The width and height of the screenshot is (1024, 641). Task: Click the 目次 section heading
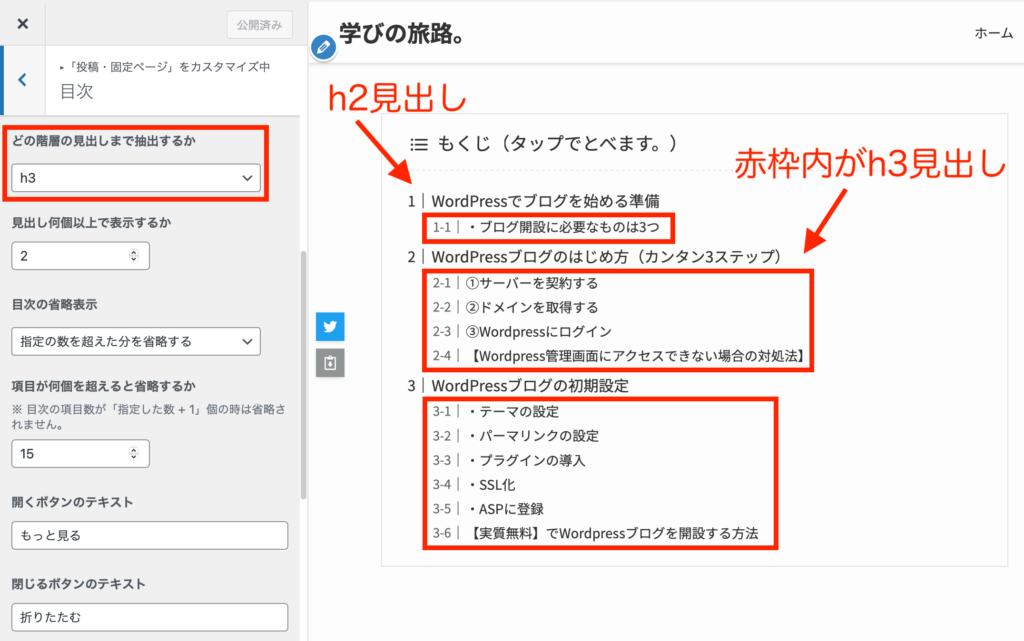(76, 91)
